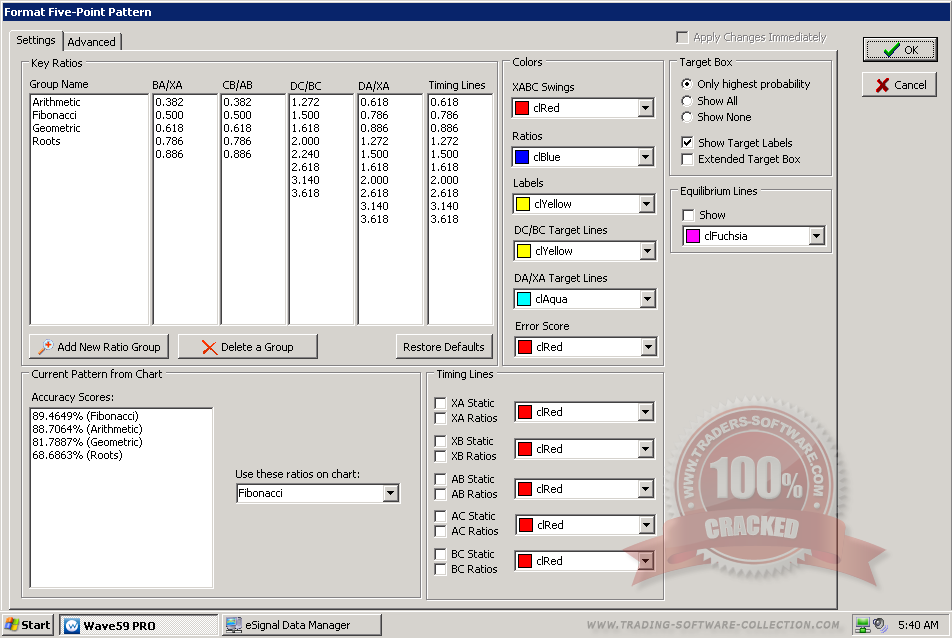The height and width of the screenshot is (638, 952).
Task: Click the eSignal Data Manager taskbar icon
Action: pos(301,625)
